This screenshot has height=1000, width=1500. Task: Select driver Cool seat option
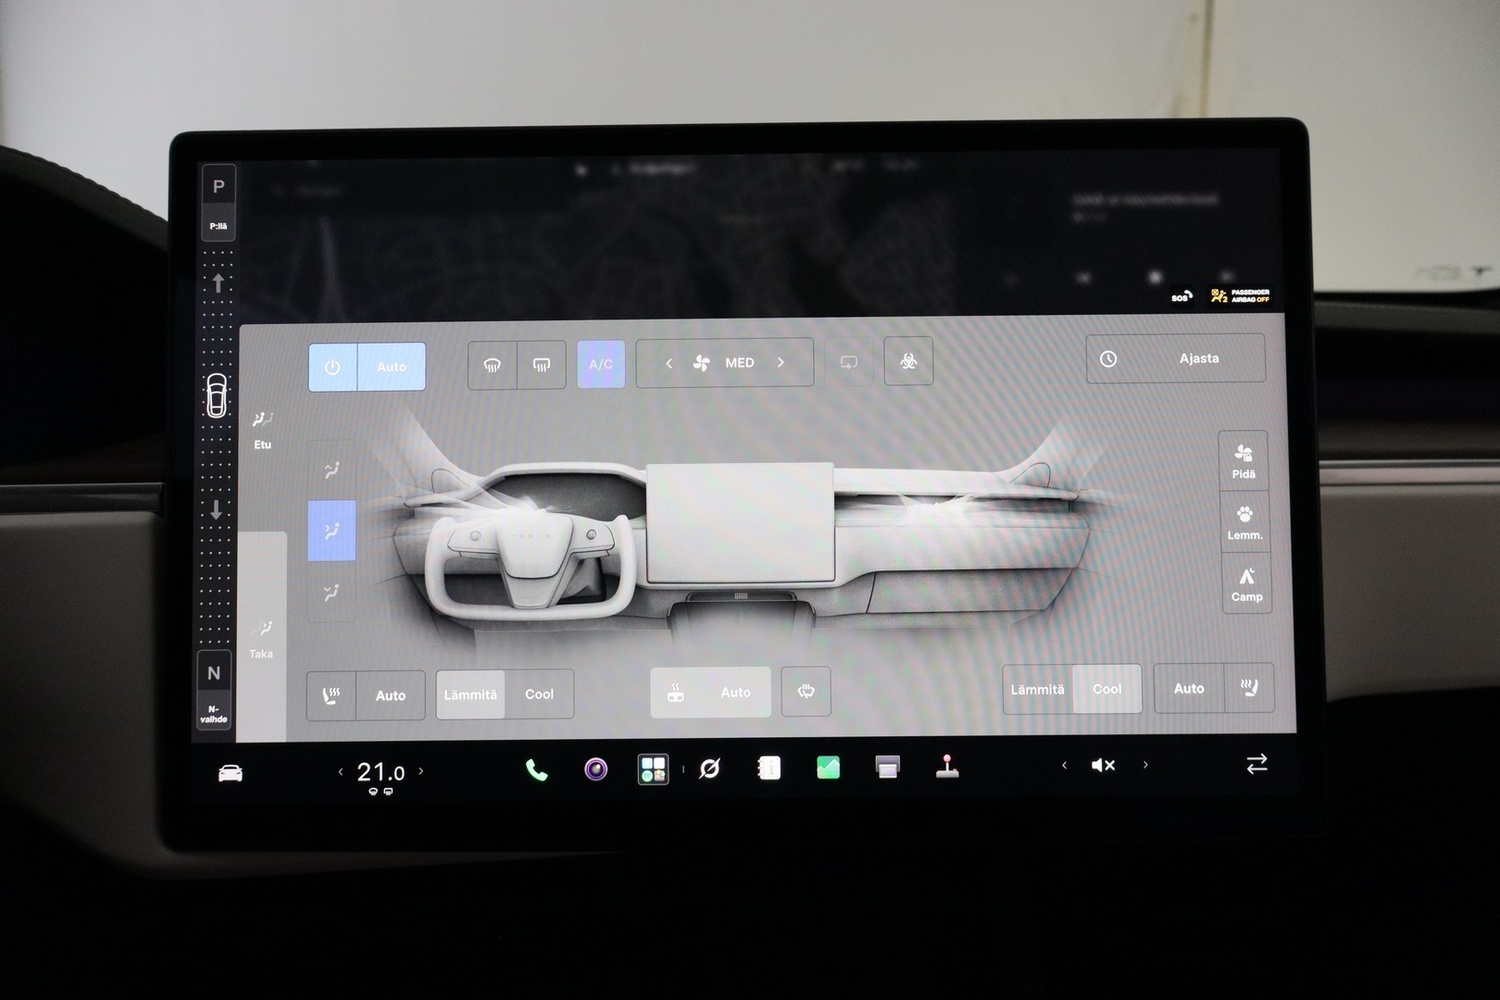539,694
